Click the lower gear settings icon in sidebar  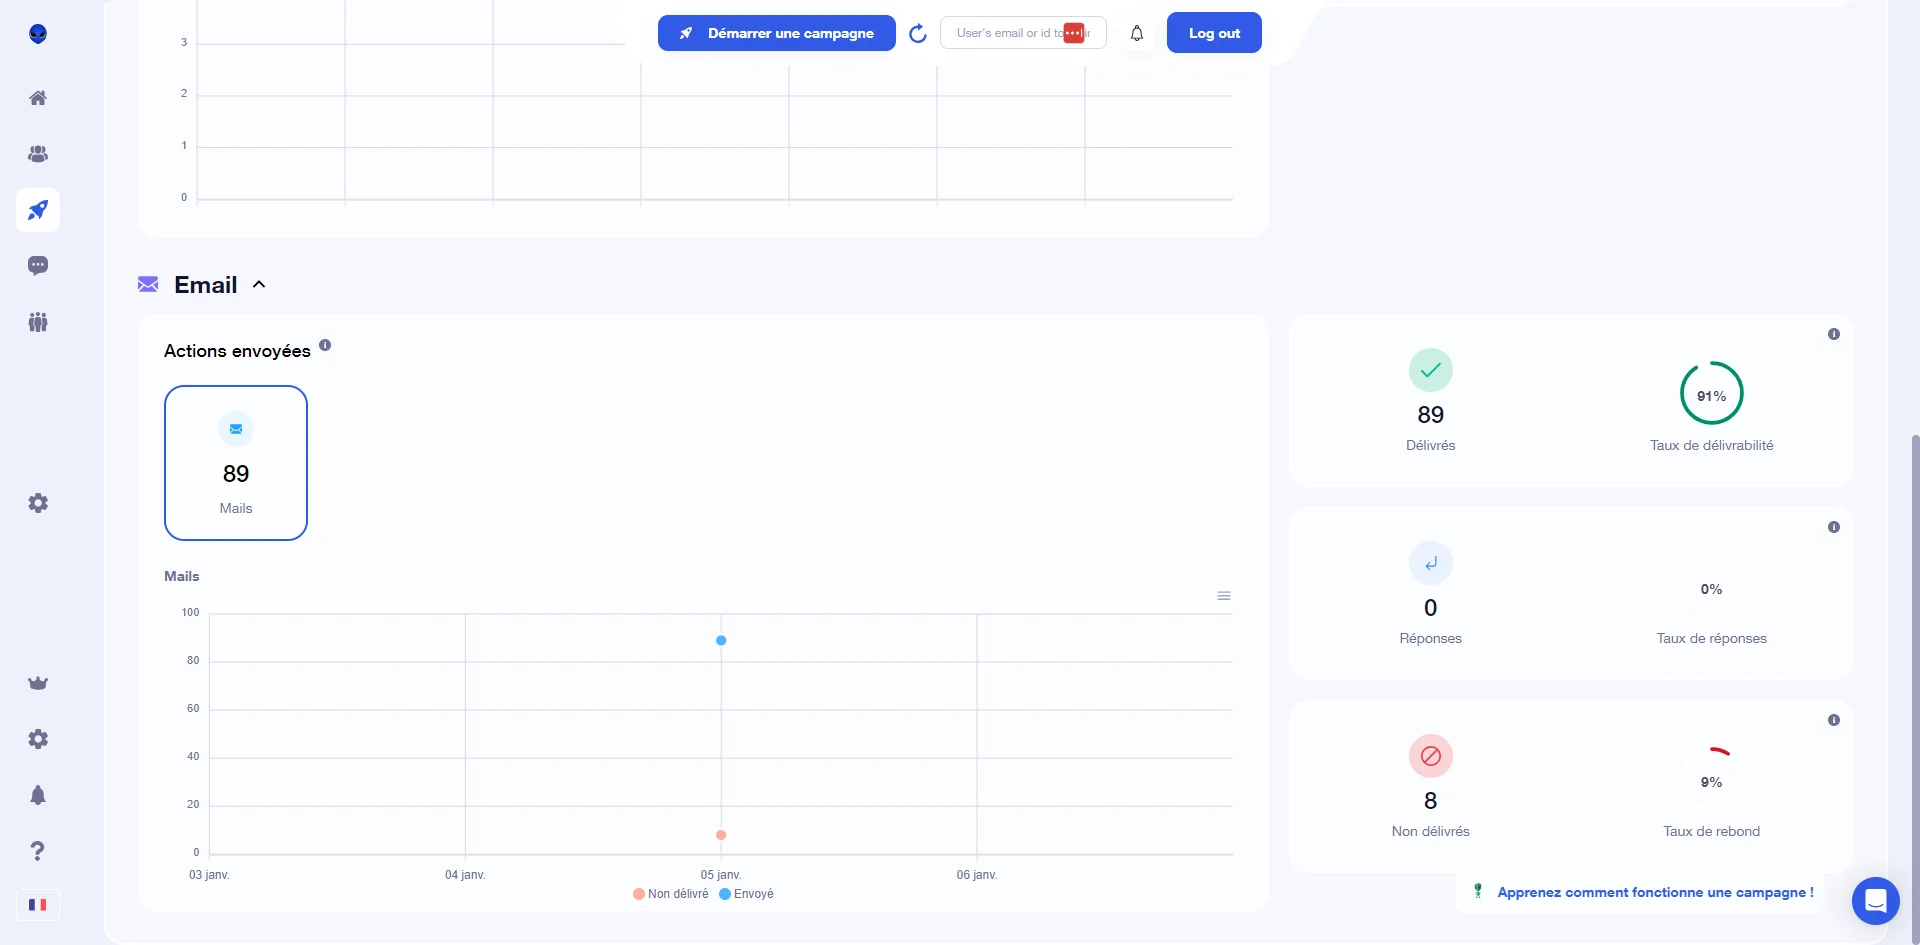38,739
